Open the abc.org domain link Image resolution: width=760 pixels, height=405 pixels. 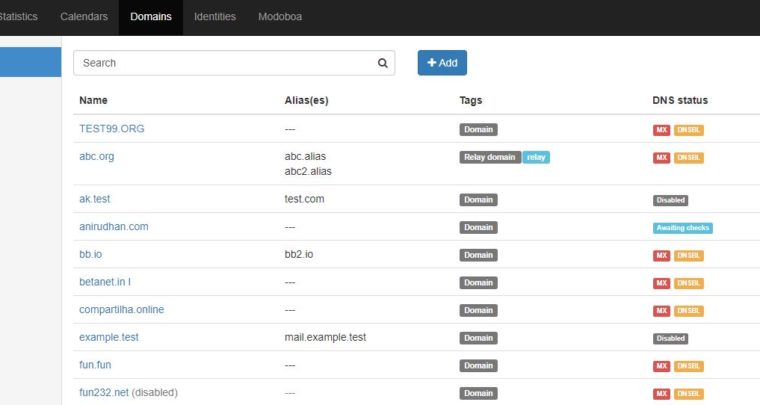[x=96, y=157]
